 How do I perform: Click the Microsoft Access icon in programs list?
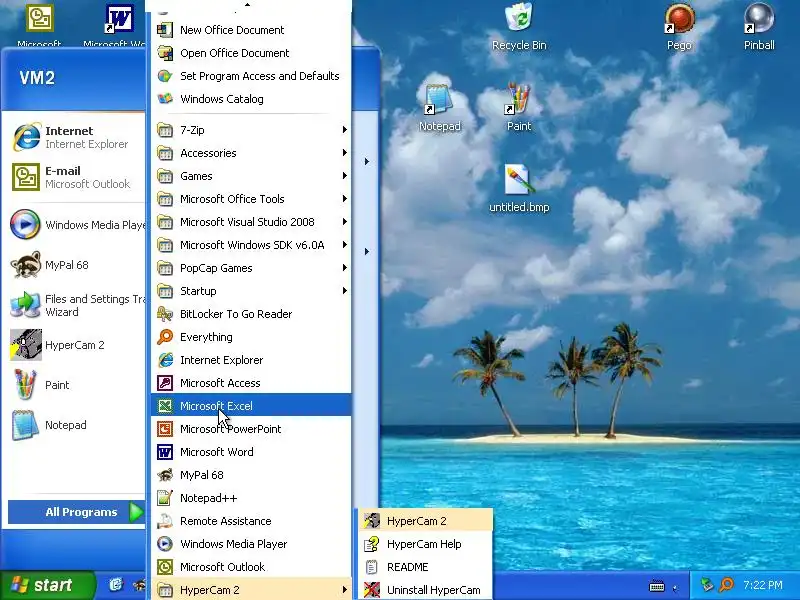165,383
